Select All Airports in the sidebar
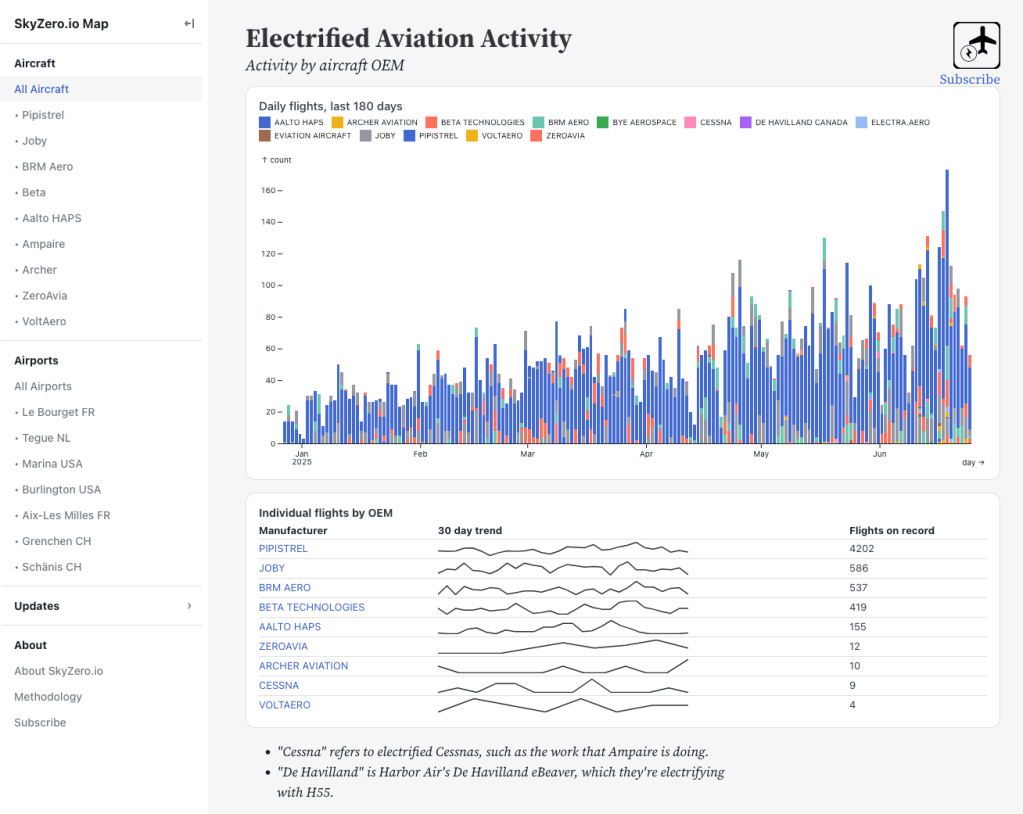 (x=43, y=386)
